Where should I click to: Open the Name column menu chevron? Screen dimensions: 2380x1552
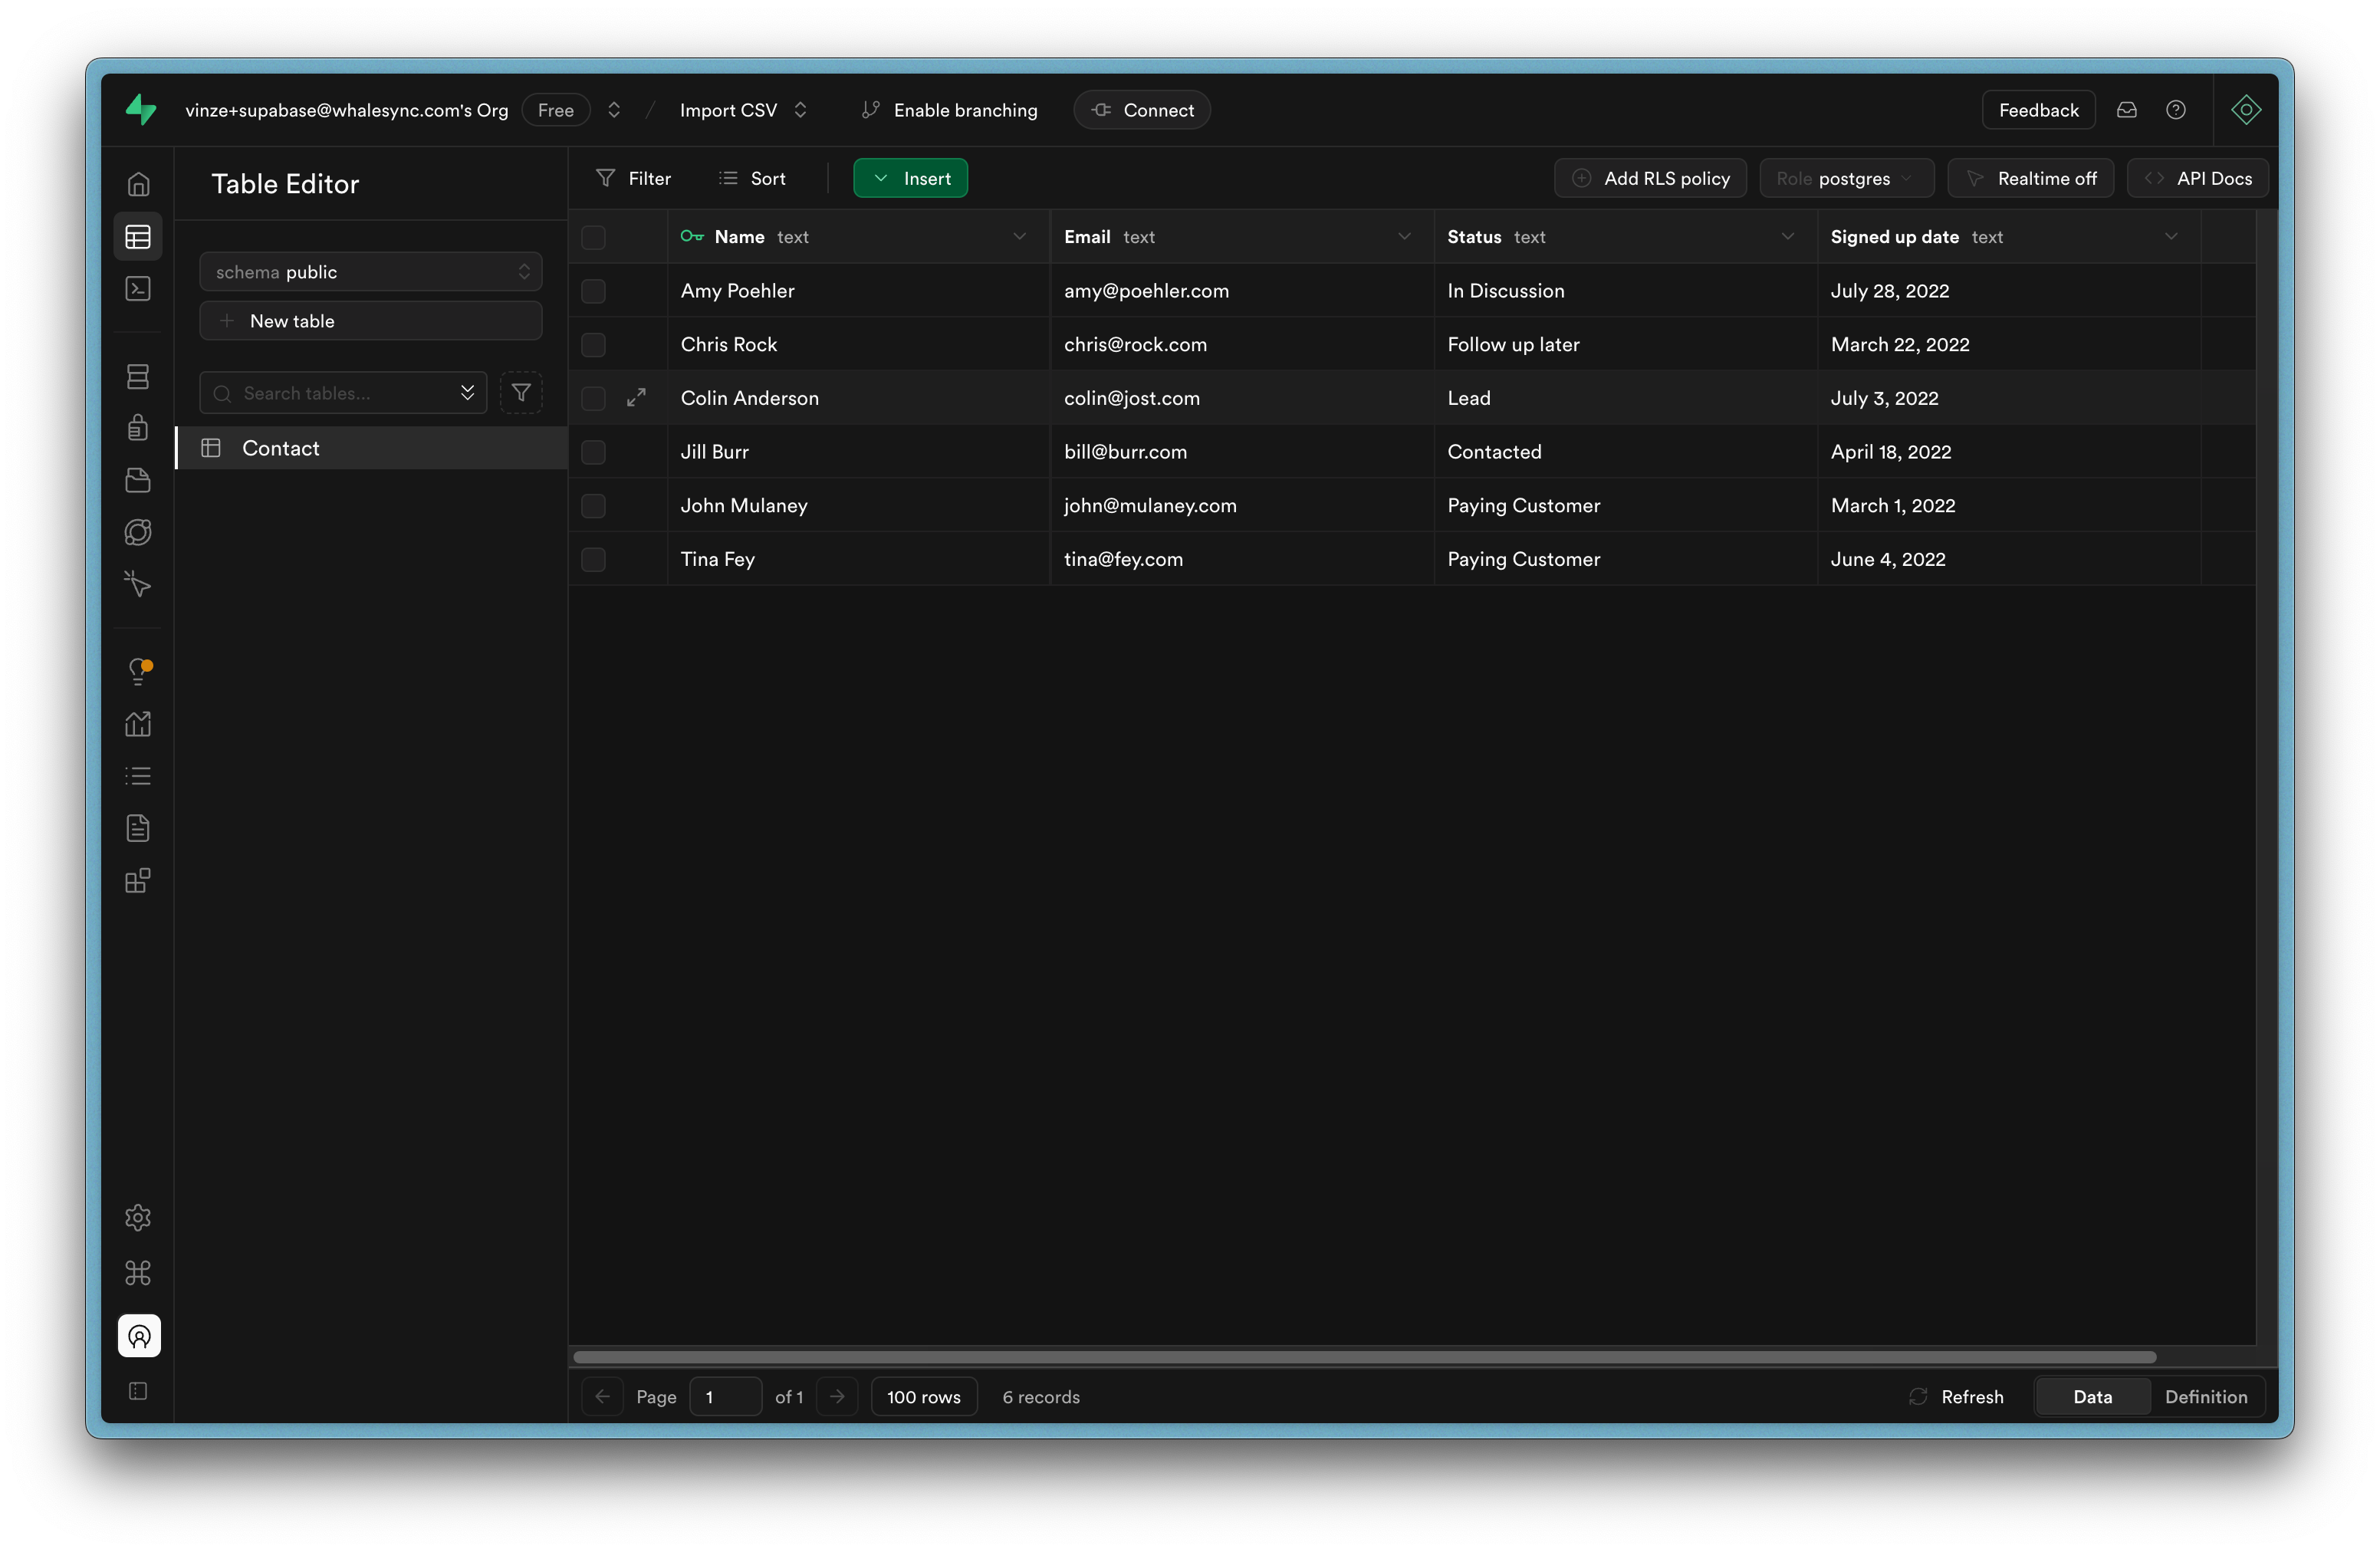(1020, 237)
